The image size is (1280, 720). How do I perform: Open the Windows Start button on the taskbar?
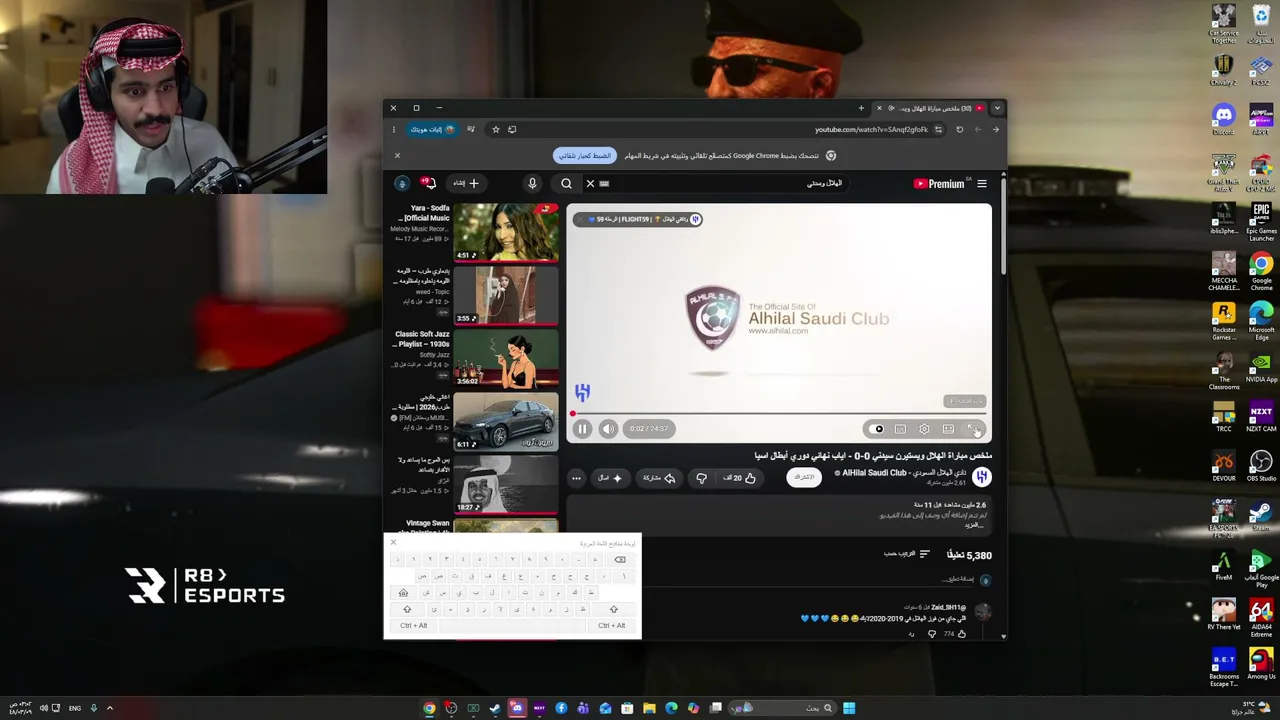pos(849,708)
